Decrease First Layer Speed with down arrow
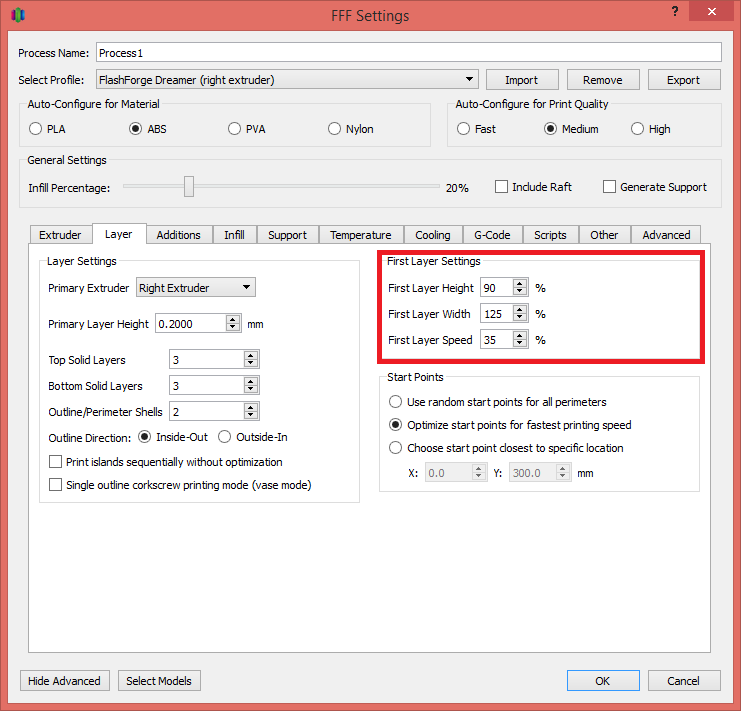 click(x=520, y=343)
